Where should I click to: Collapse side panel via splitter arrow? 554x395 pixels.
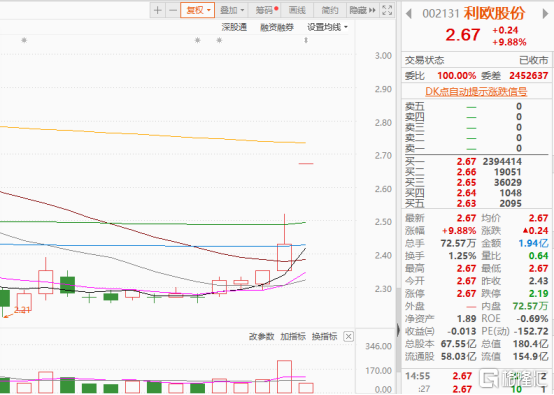(x=398, y=330)
